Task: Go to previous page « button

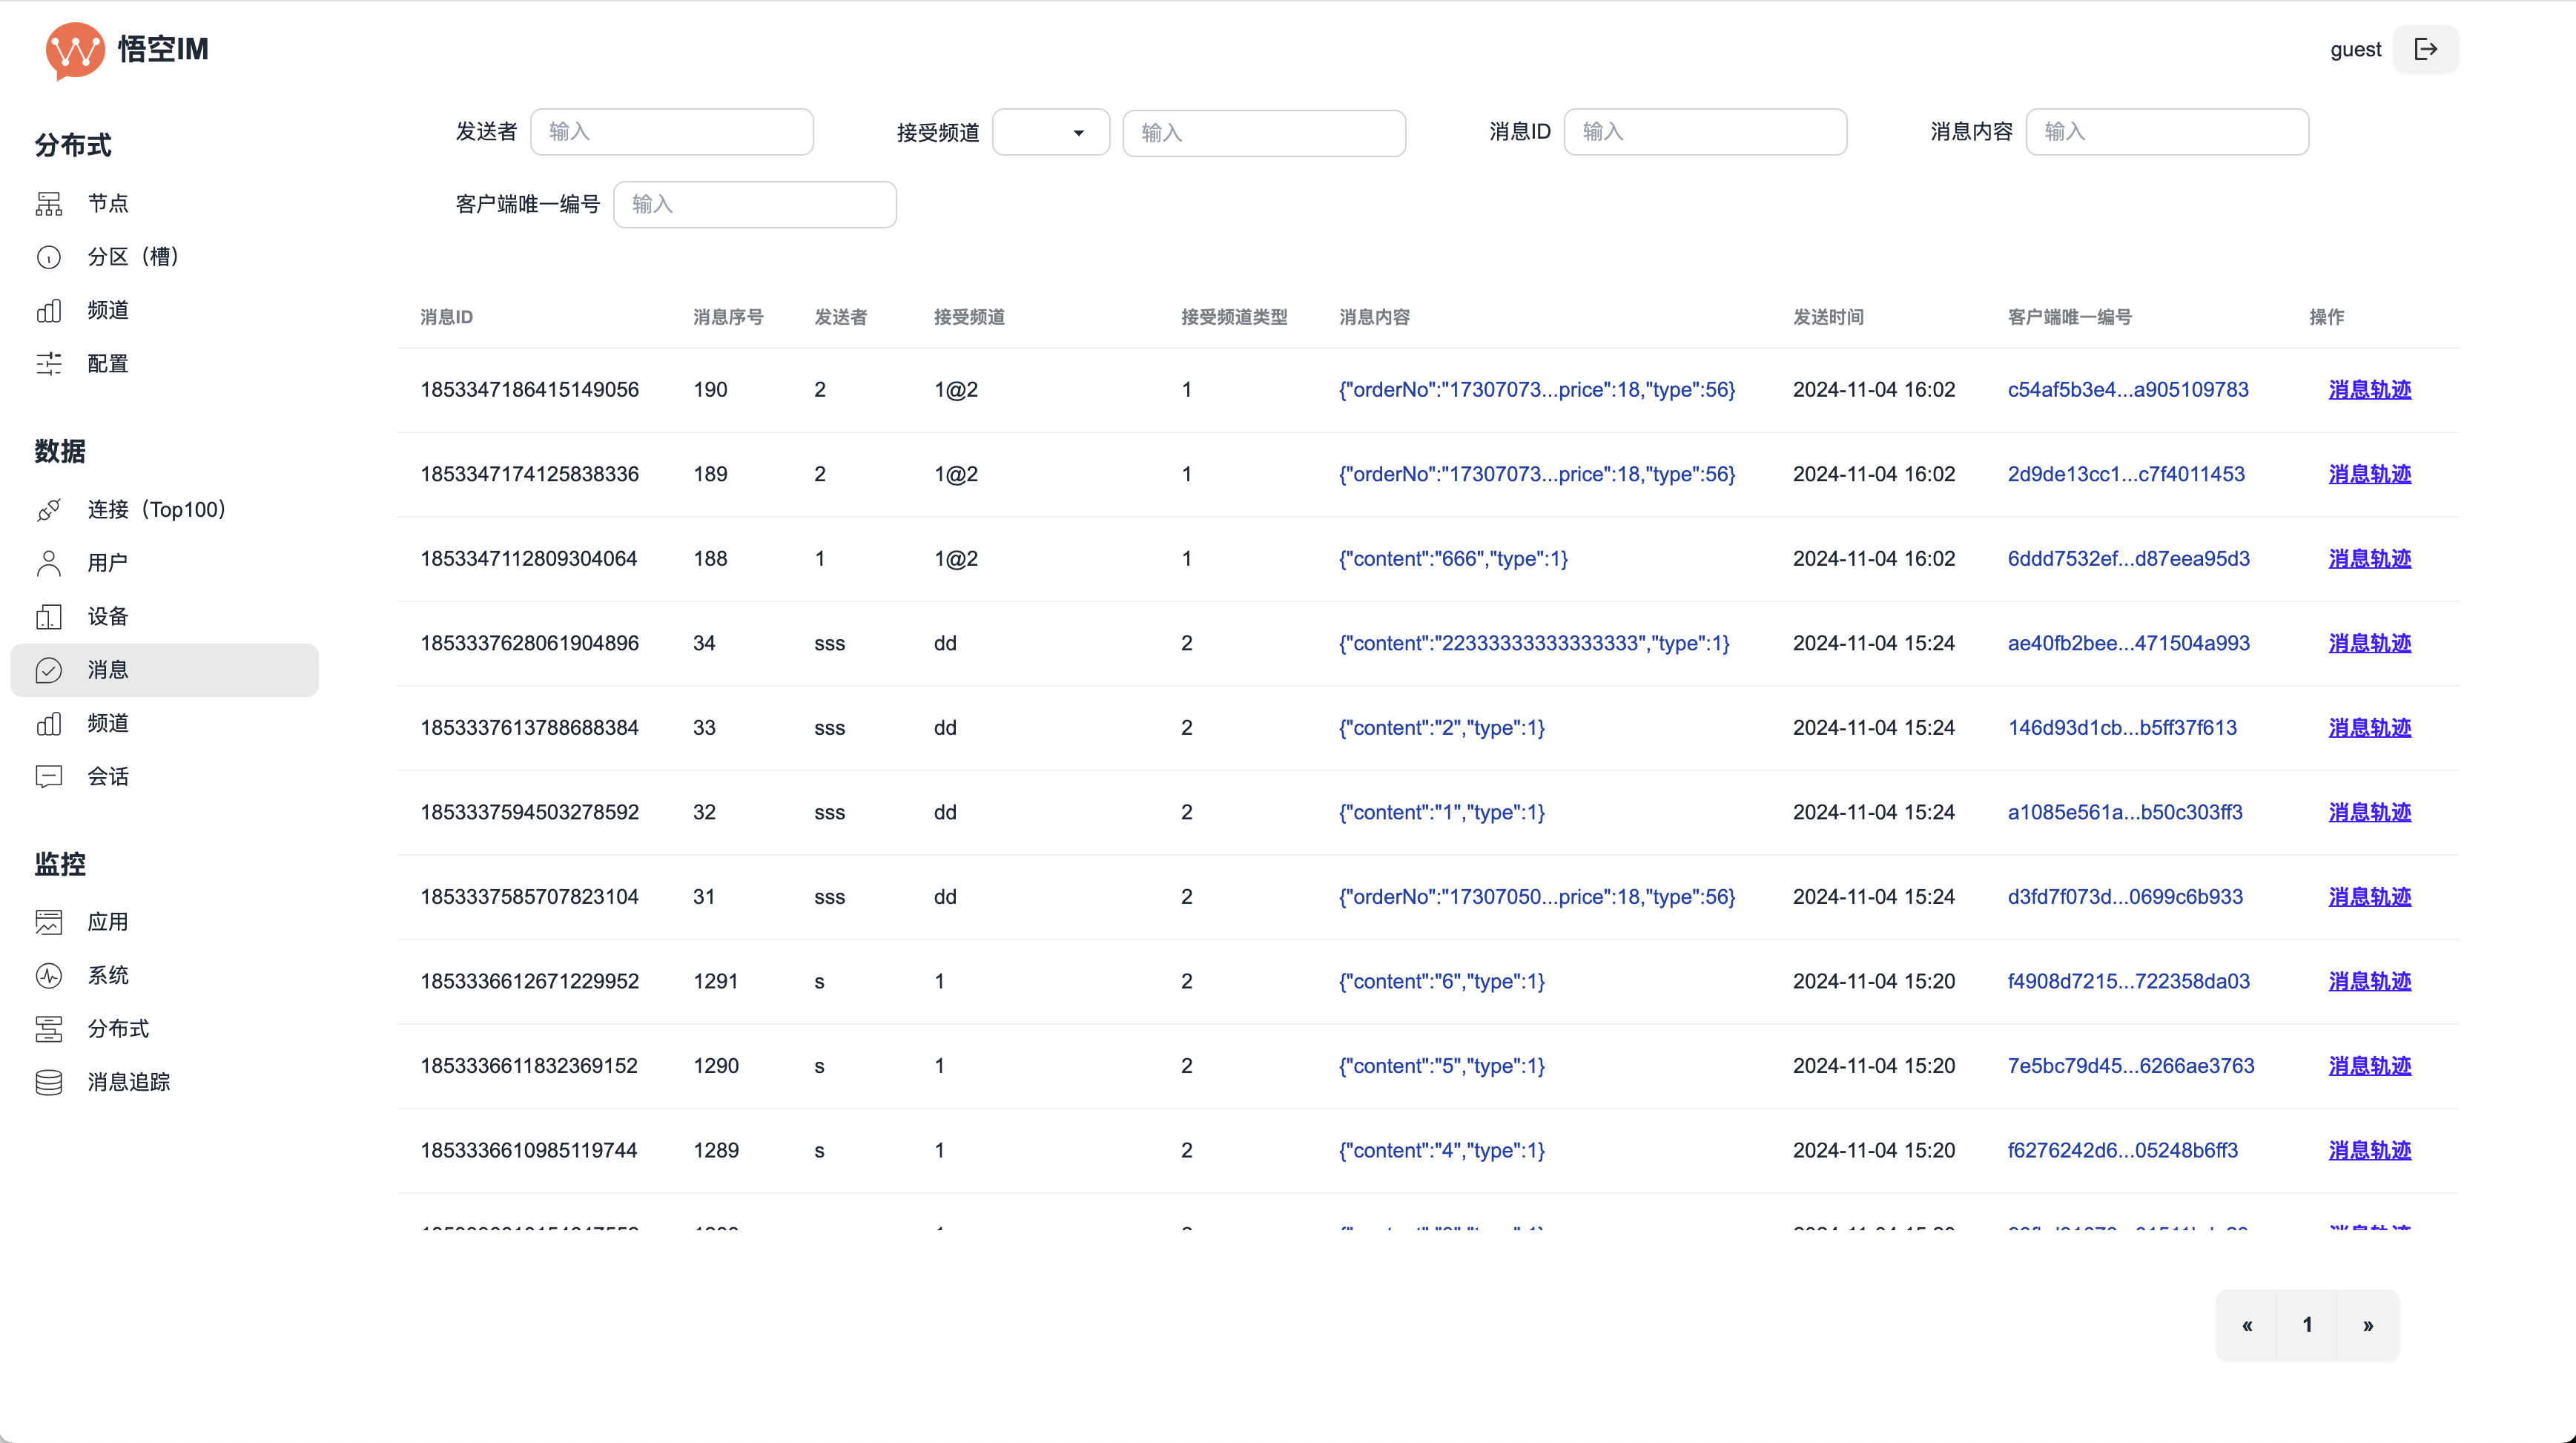Action: click(2247, 1325)
